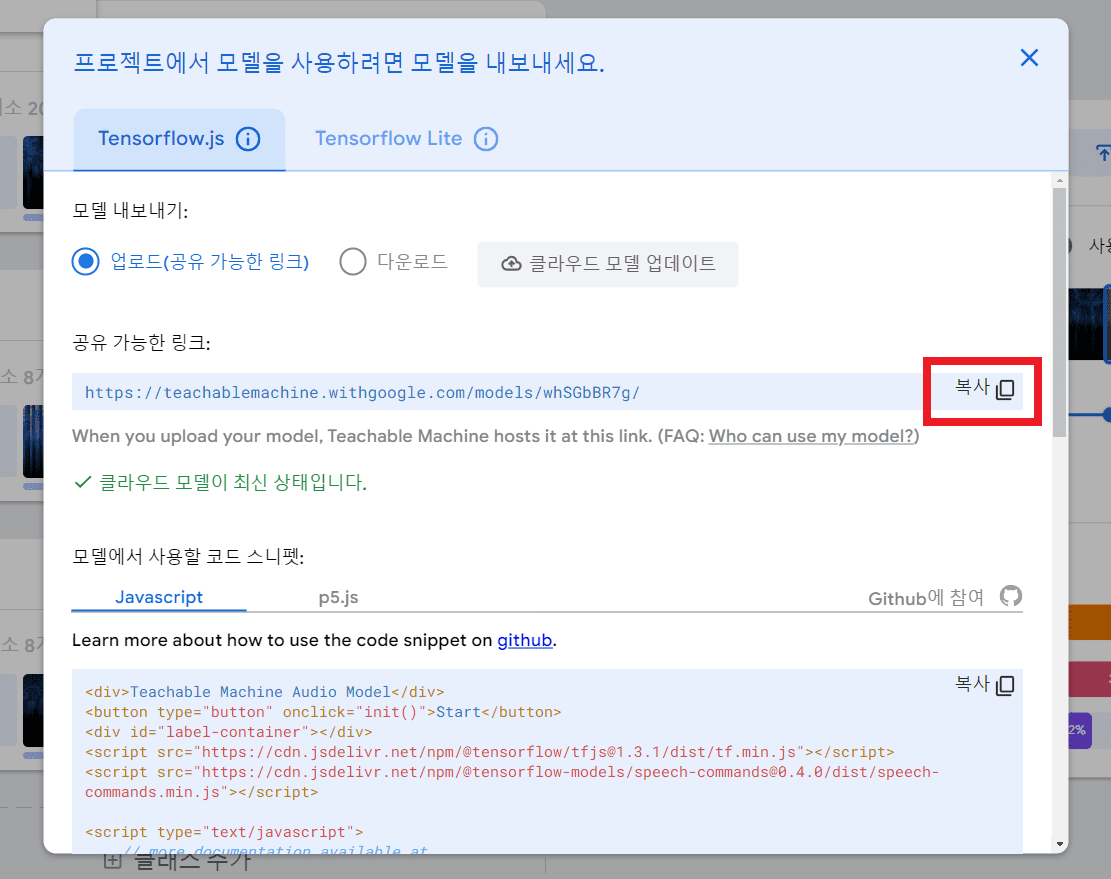
Task: Click the 모델 내보내기 label
Action: point(130,211)
